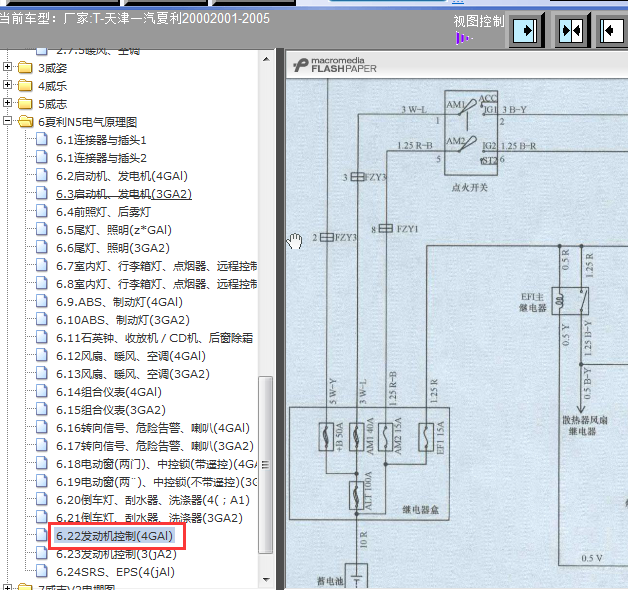628x590 pixels.
Task: Open 6.23发动机控制 item
Action: 116,554
